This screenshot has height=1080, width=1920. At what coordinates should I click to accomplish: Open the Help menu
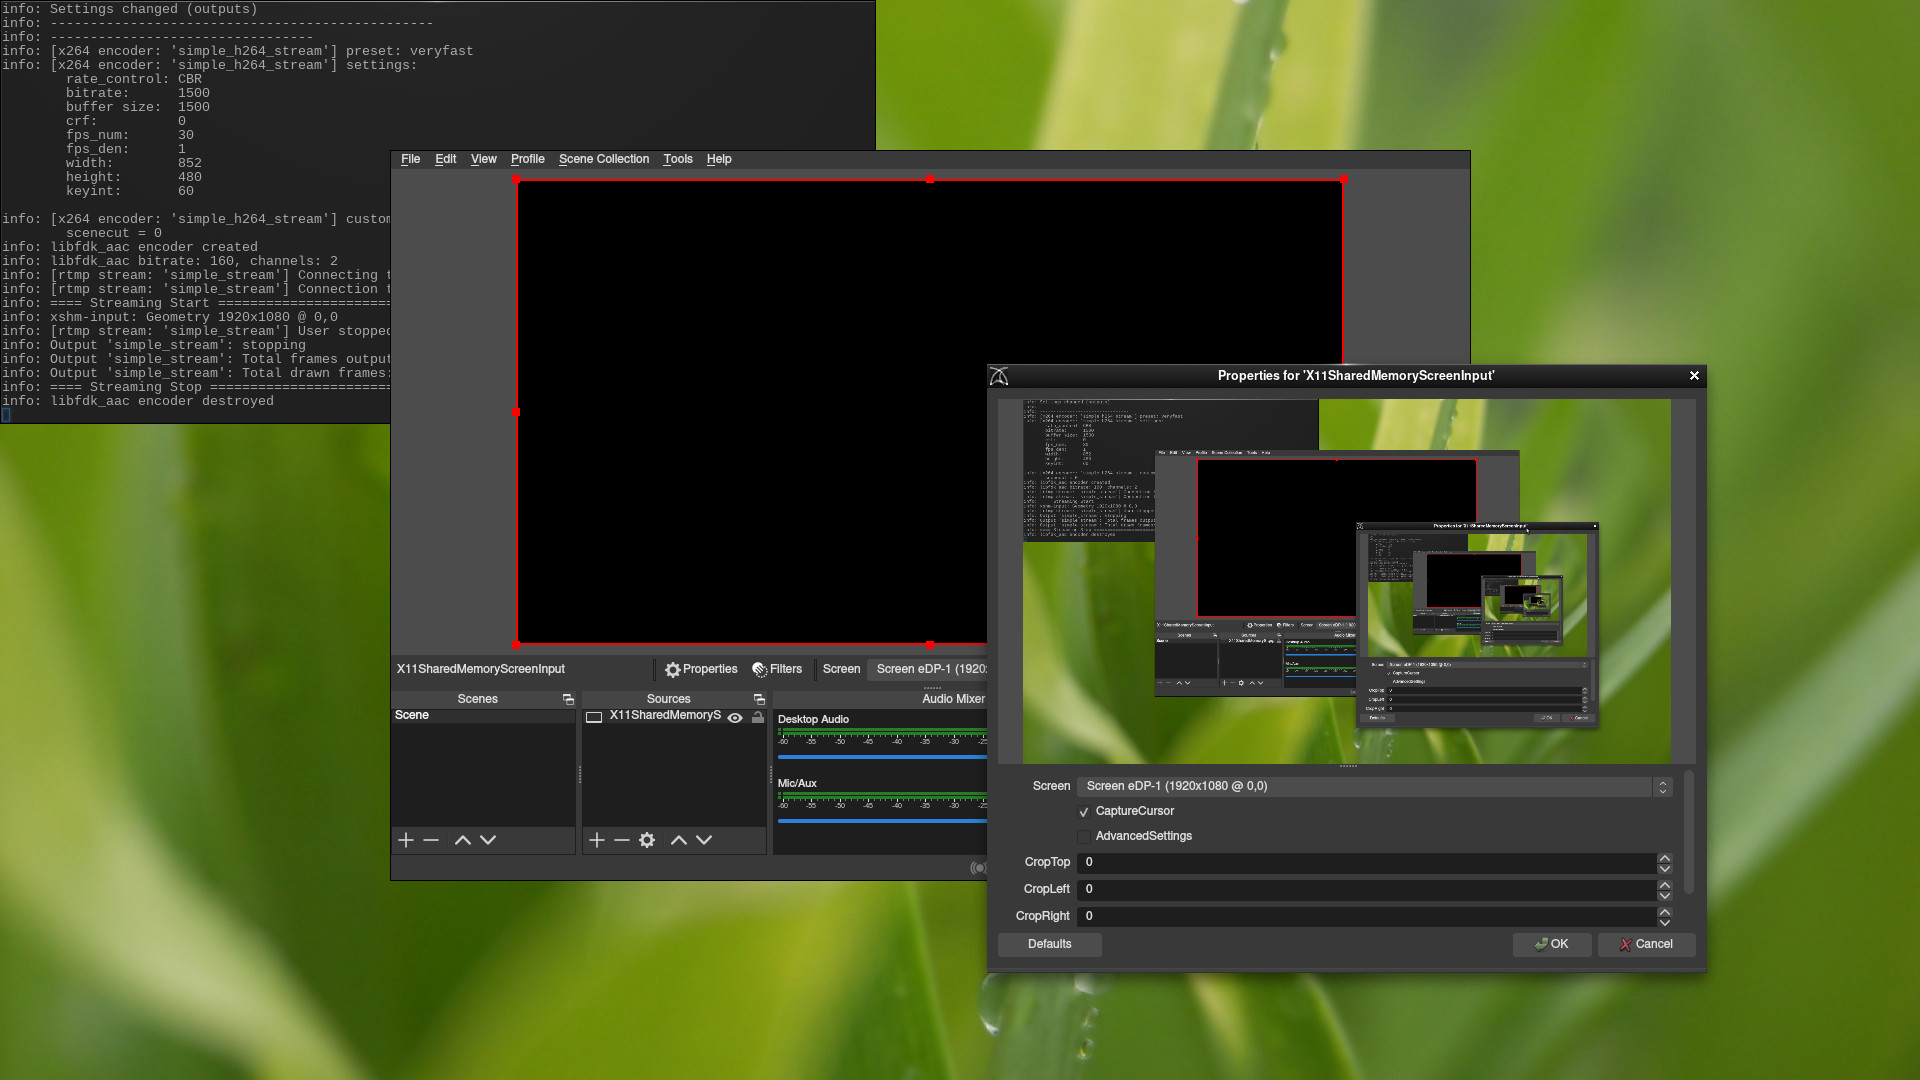tap(719, 159)
